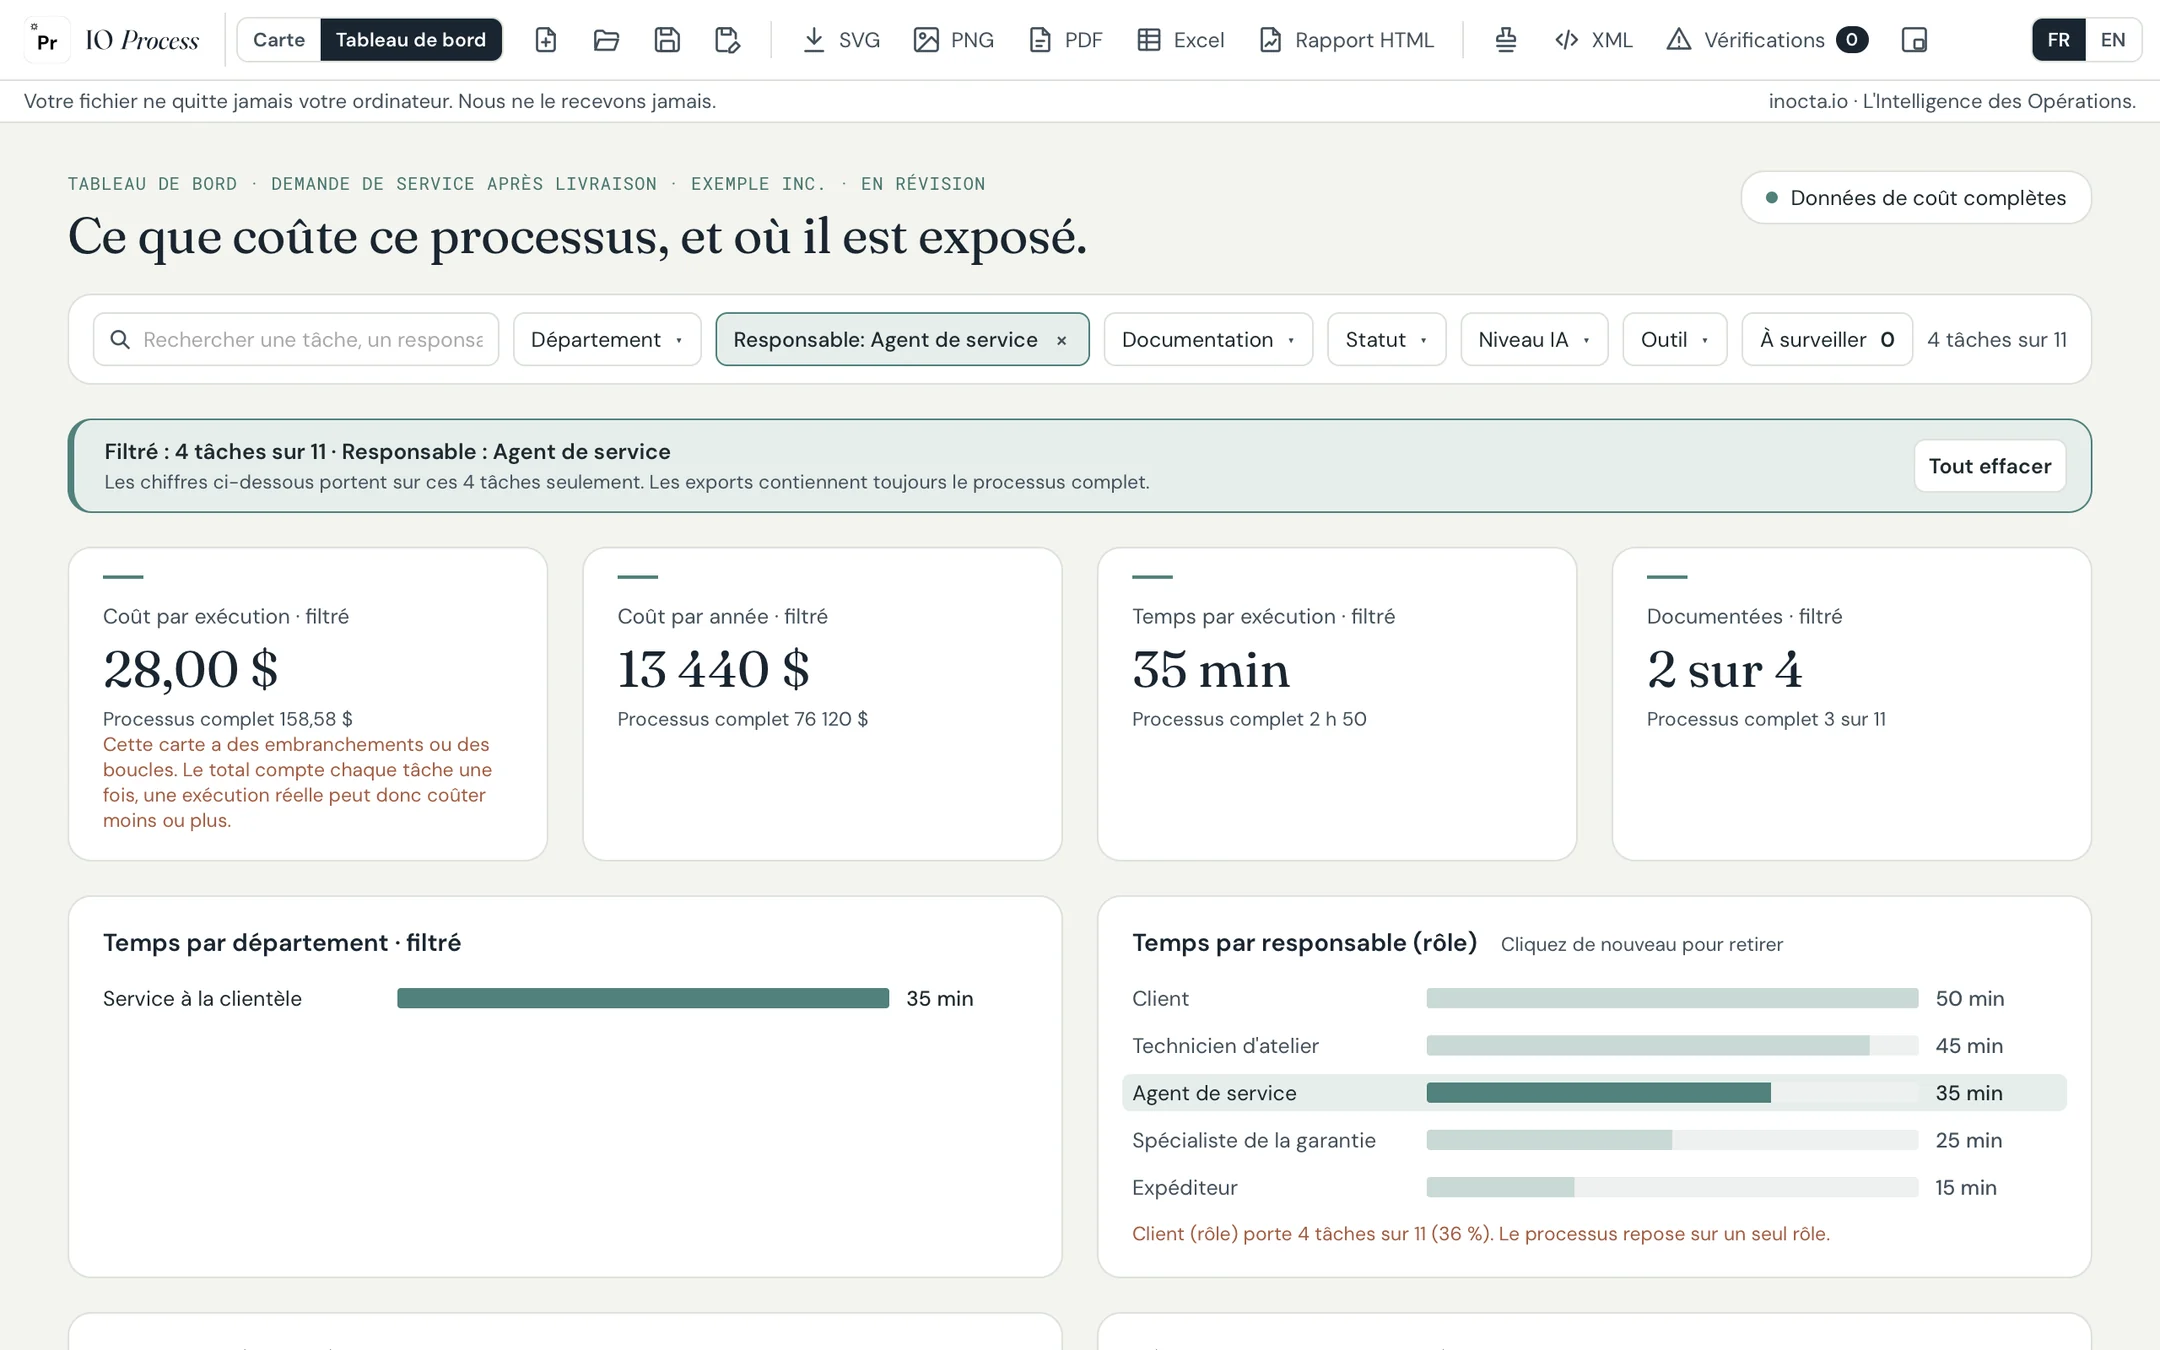This screenshot has height=1350, width=2160.
Task: Open the XML code view
Action: coord(1594,40)
